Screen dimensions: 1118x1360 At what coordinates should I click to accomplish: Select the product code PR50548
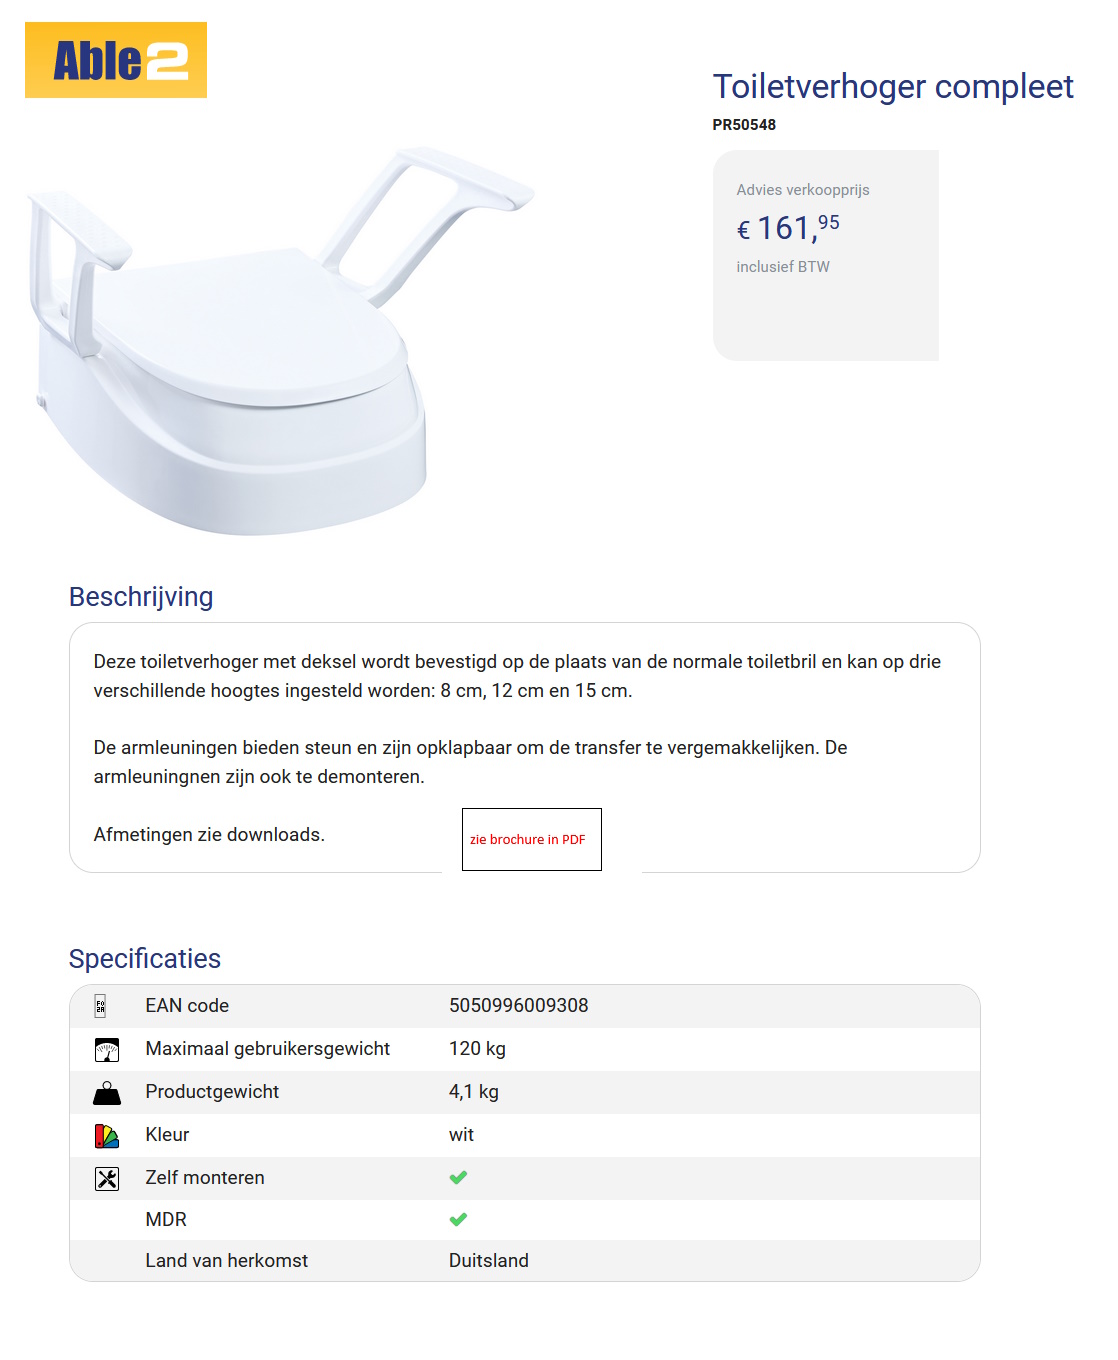click(744, 125)
